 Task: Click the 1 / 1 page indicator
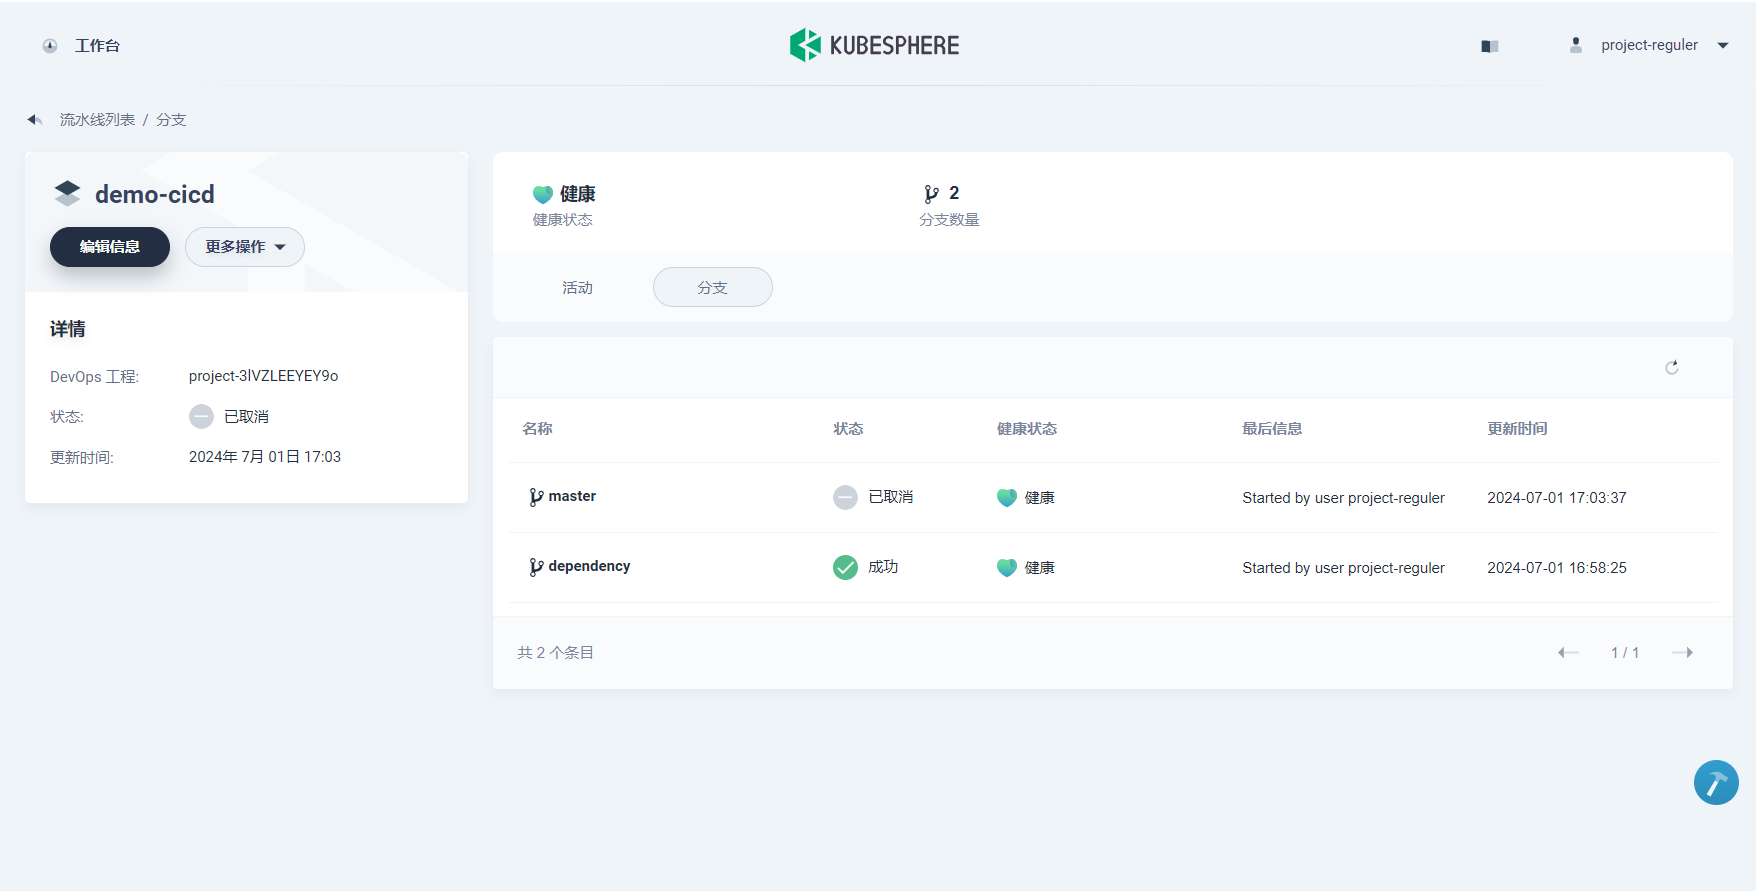tap(1625, 653)
